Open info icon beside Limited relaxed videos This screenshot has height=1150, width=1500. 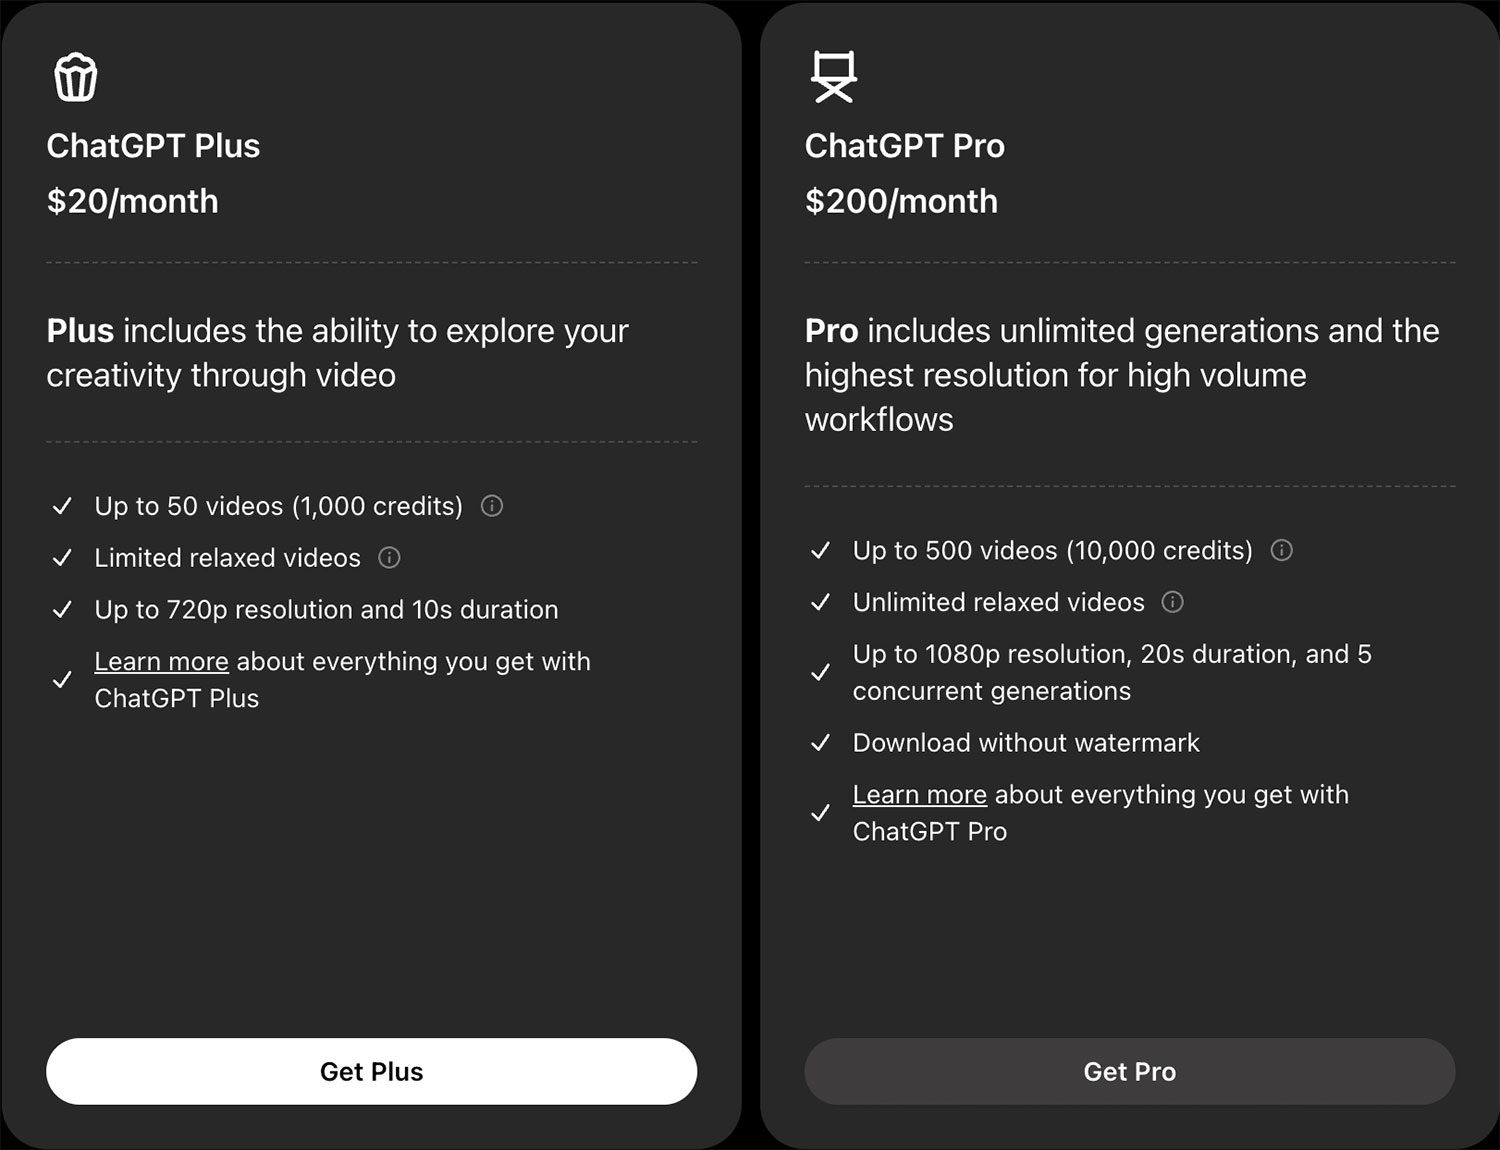coord(389,558)
